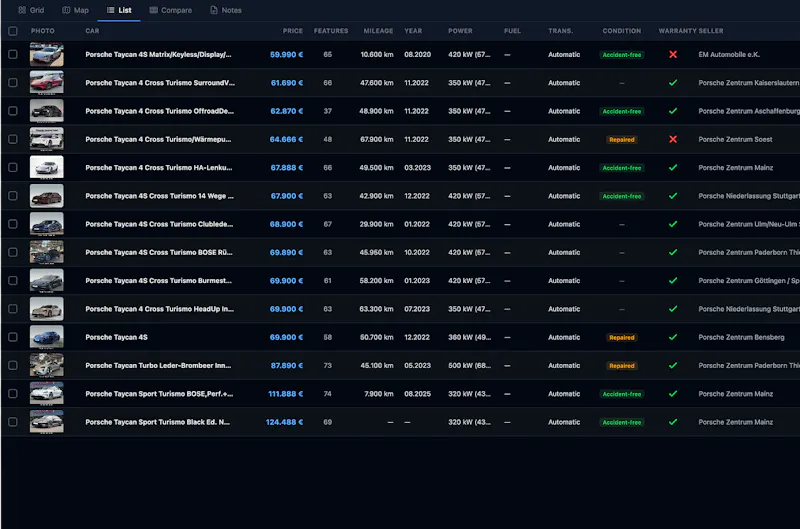Click the green warranty check for Zentrum Aschaffenburg
This screenshot has height=529, width=800.
tap(673, 111)
